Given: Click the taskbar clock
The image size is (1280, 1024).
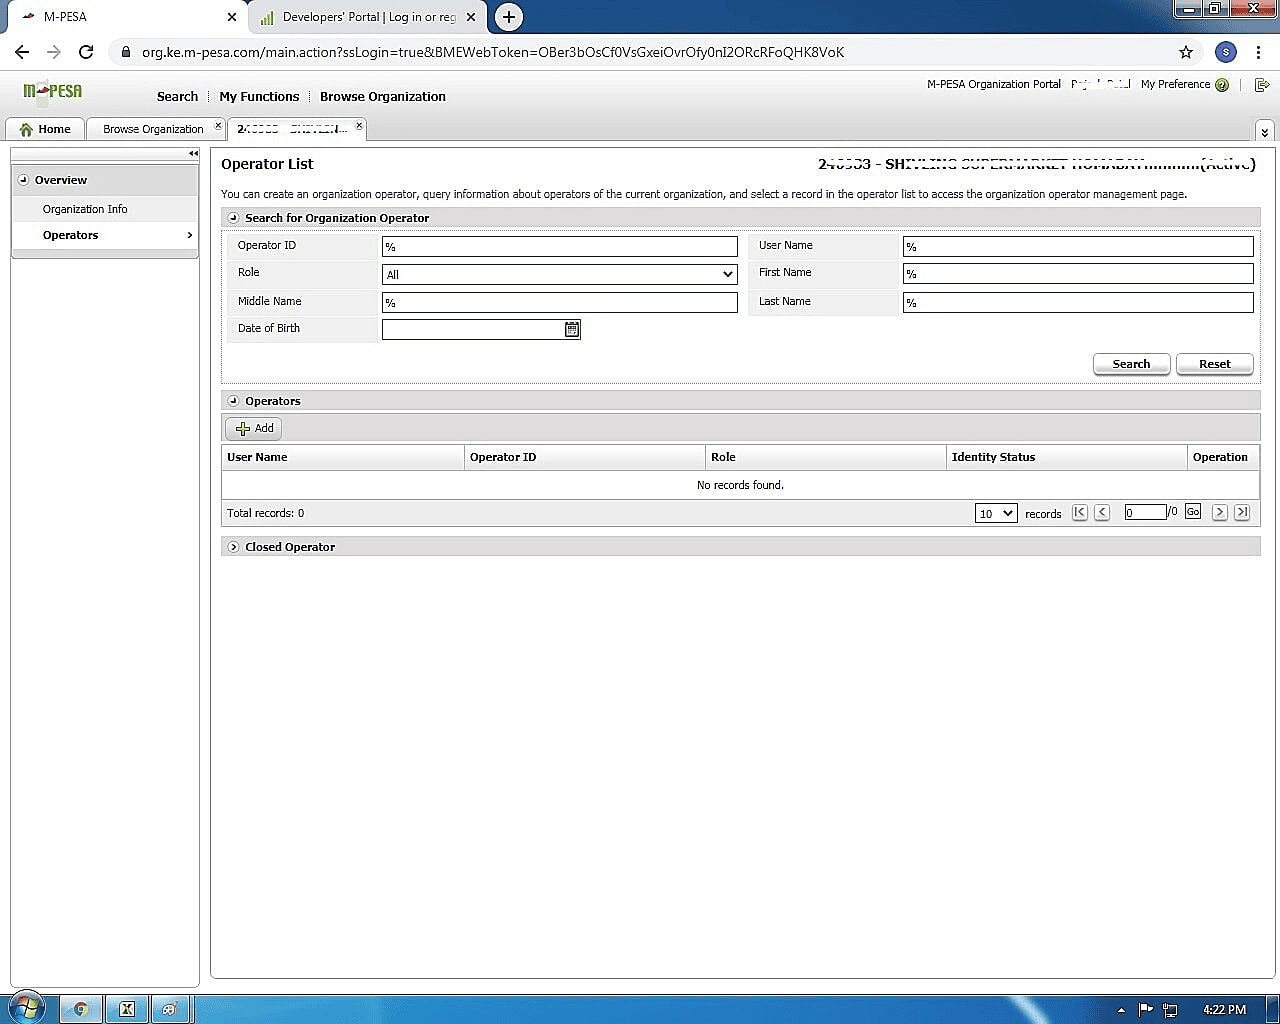Looking at the screenshot, I should [1225, 1010].
